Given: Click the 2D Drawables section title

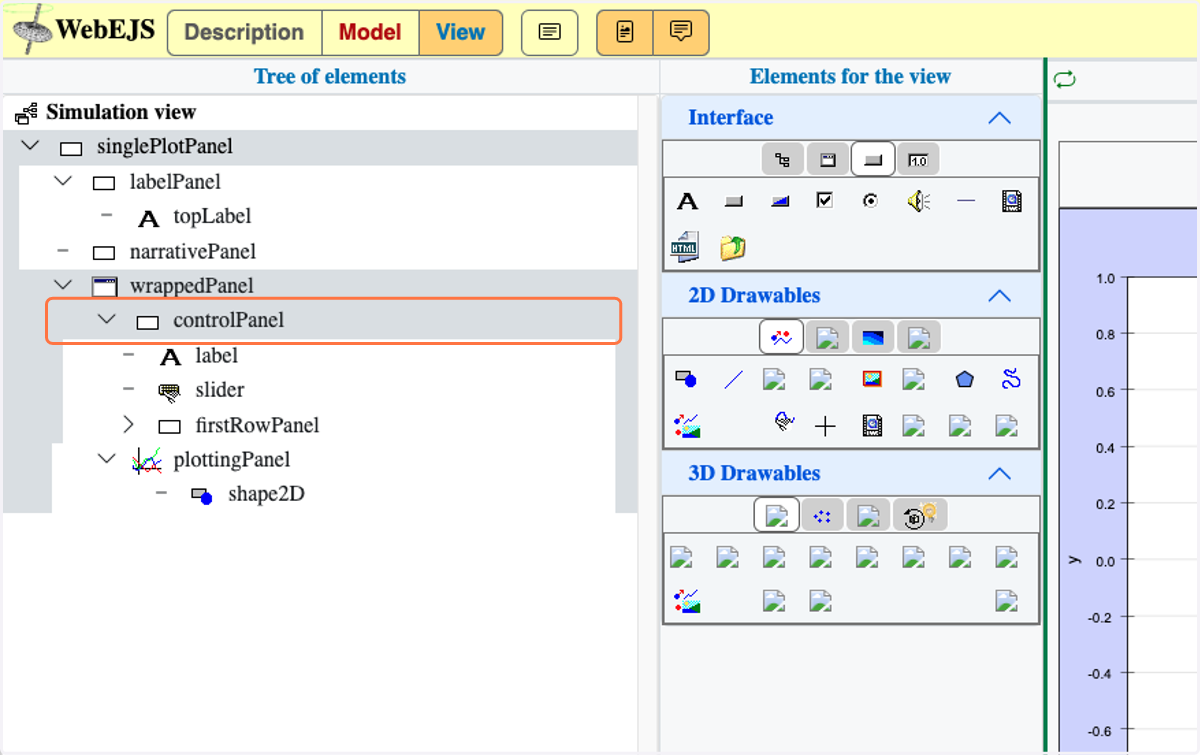Looking at the screenshot, I should 754,296.
